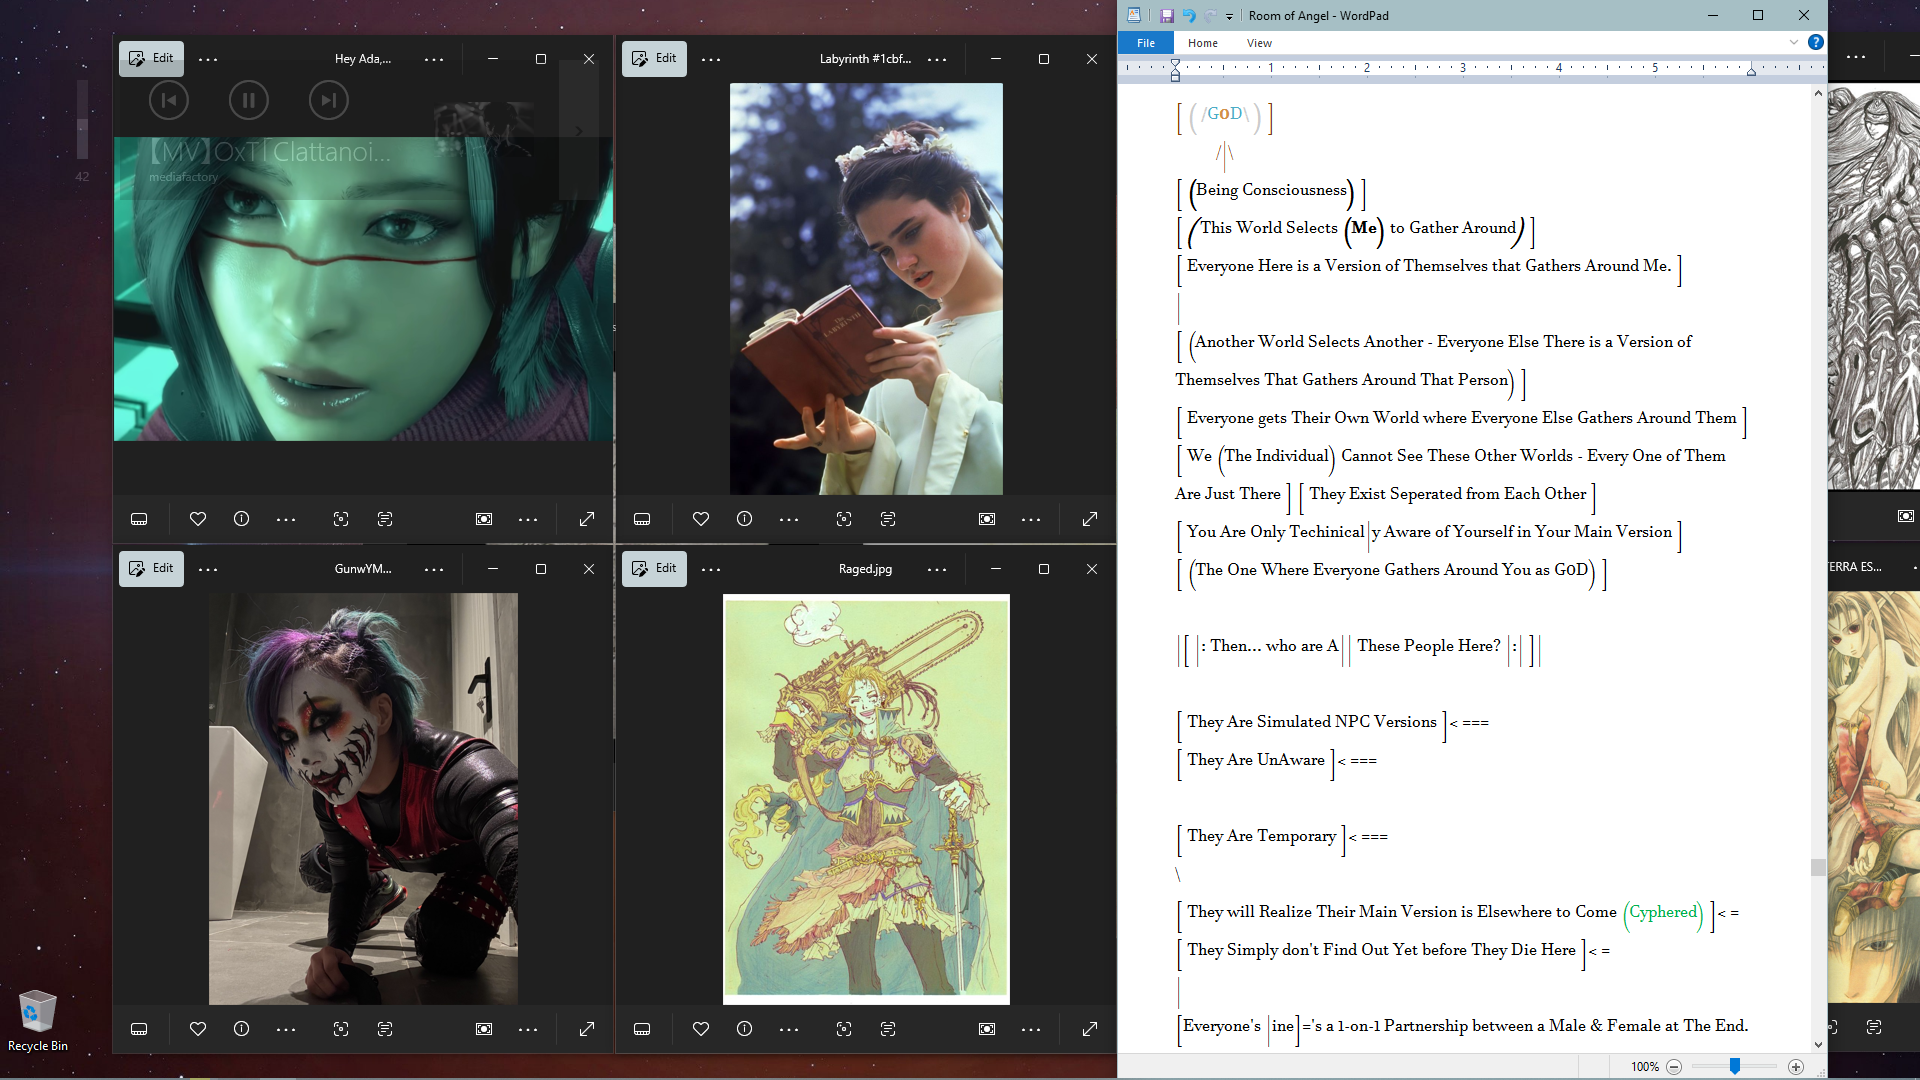The image size is (1920, 1080).
Task: Switch to the View ribbon tab
Action: coord(1259,43)
